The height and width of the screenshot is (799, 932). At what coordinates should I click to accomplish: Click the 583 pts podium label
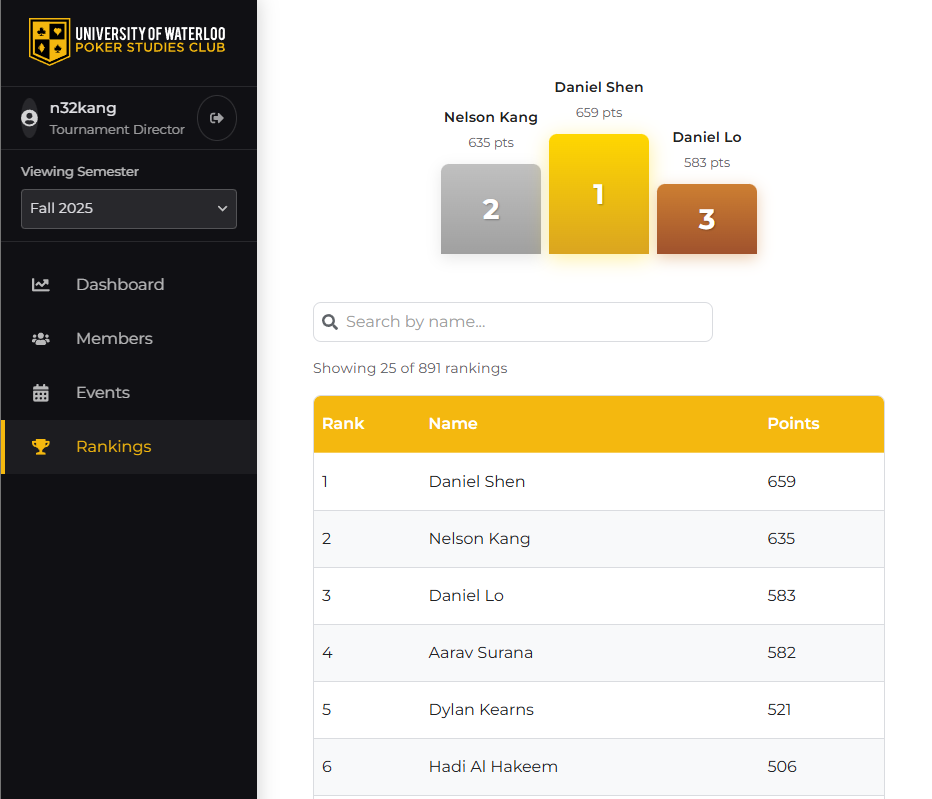click(706, 163)
